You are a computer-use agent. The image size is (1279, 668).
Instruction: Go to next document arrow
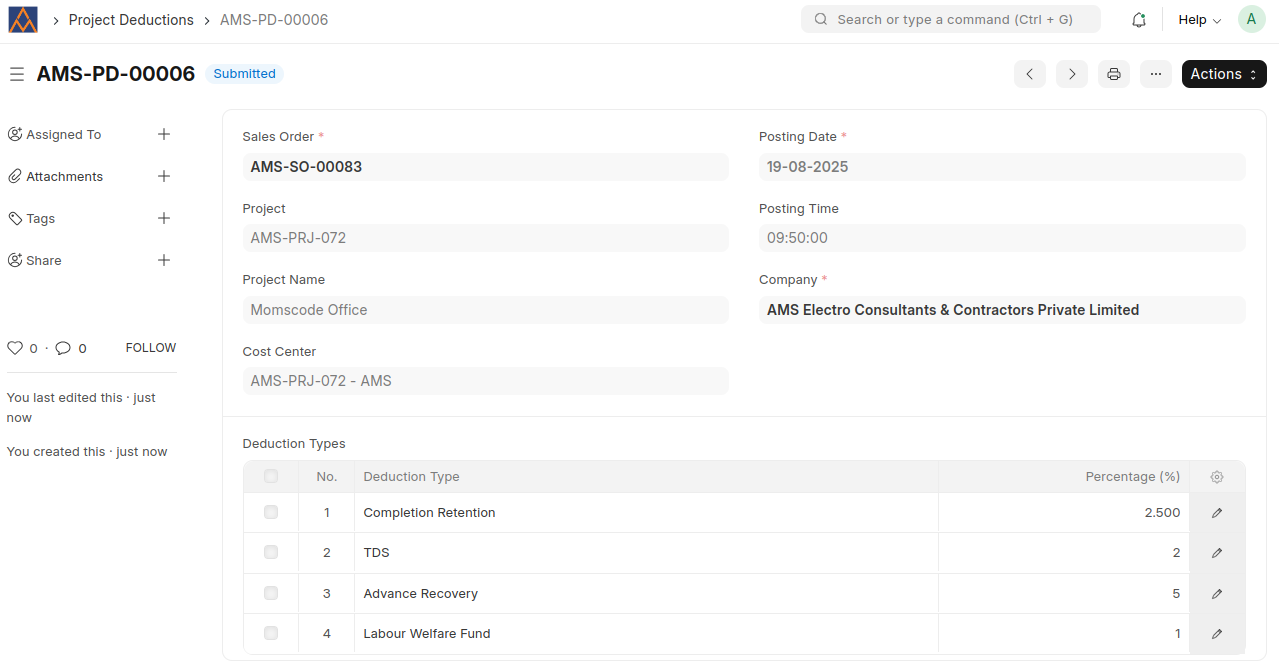pos(1072,74)
